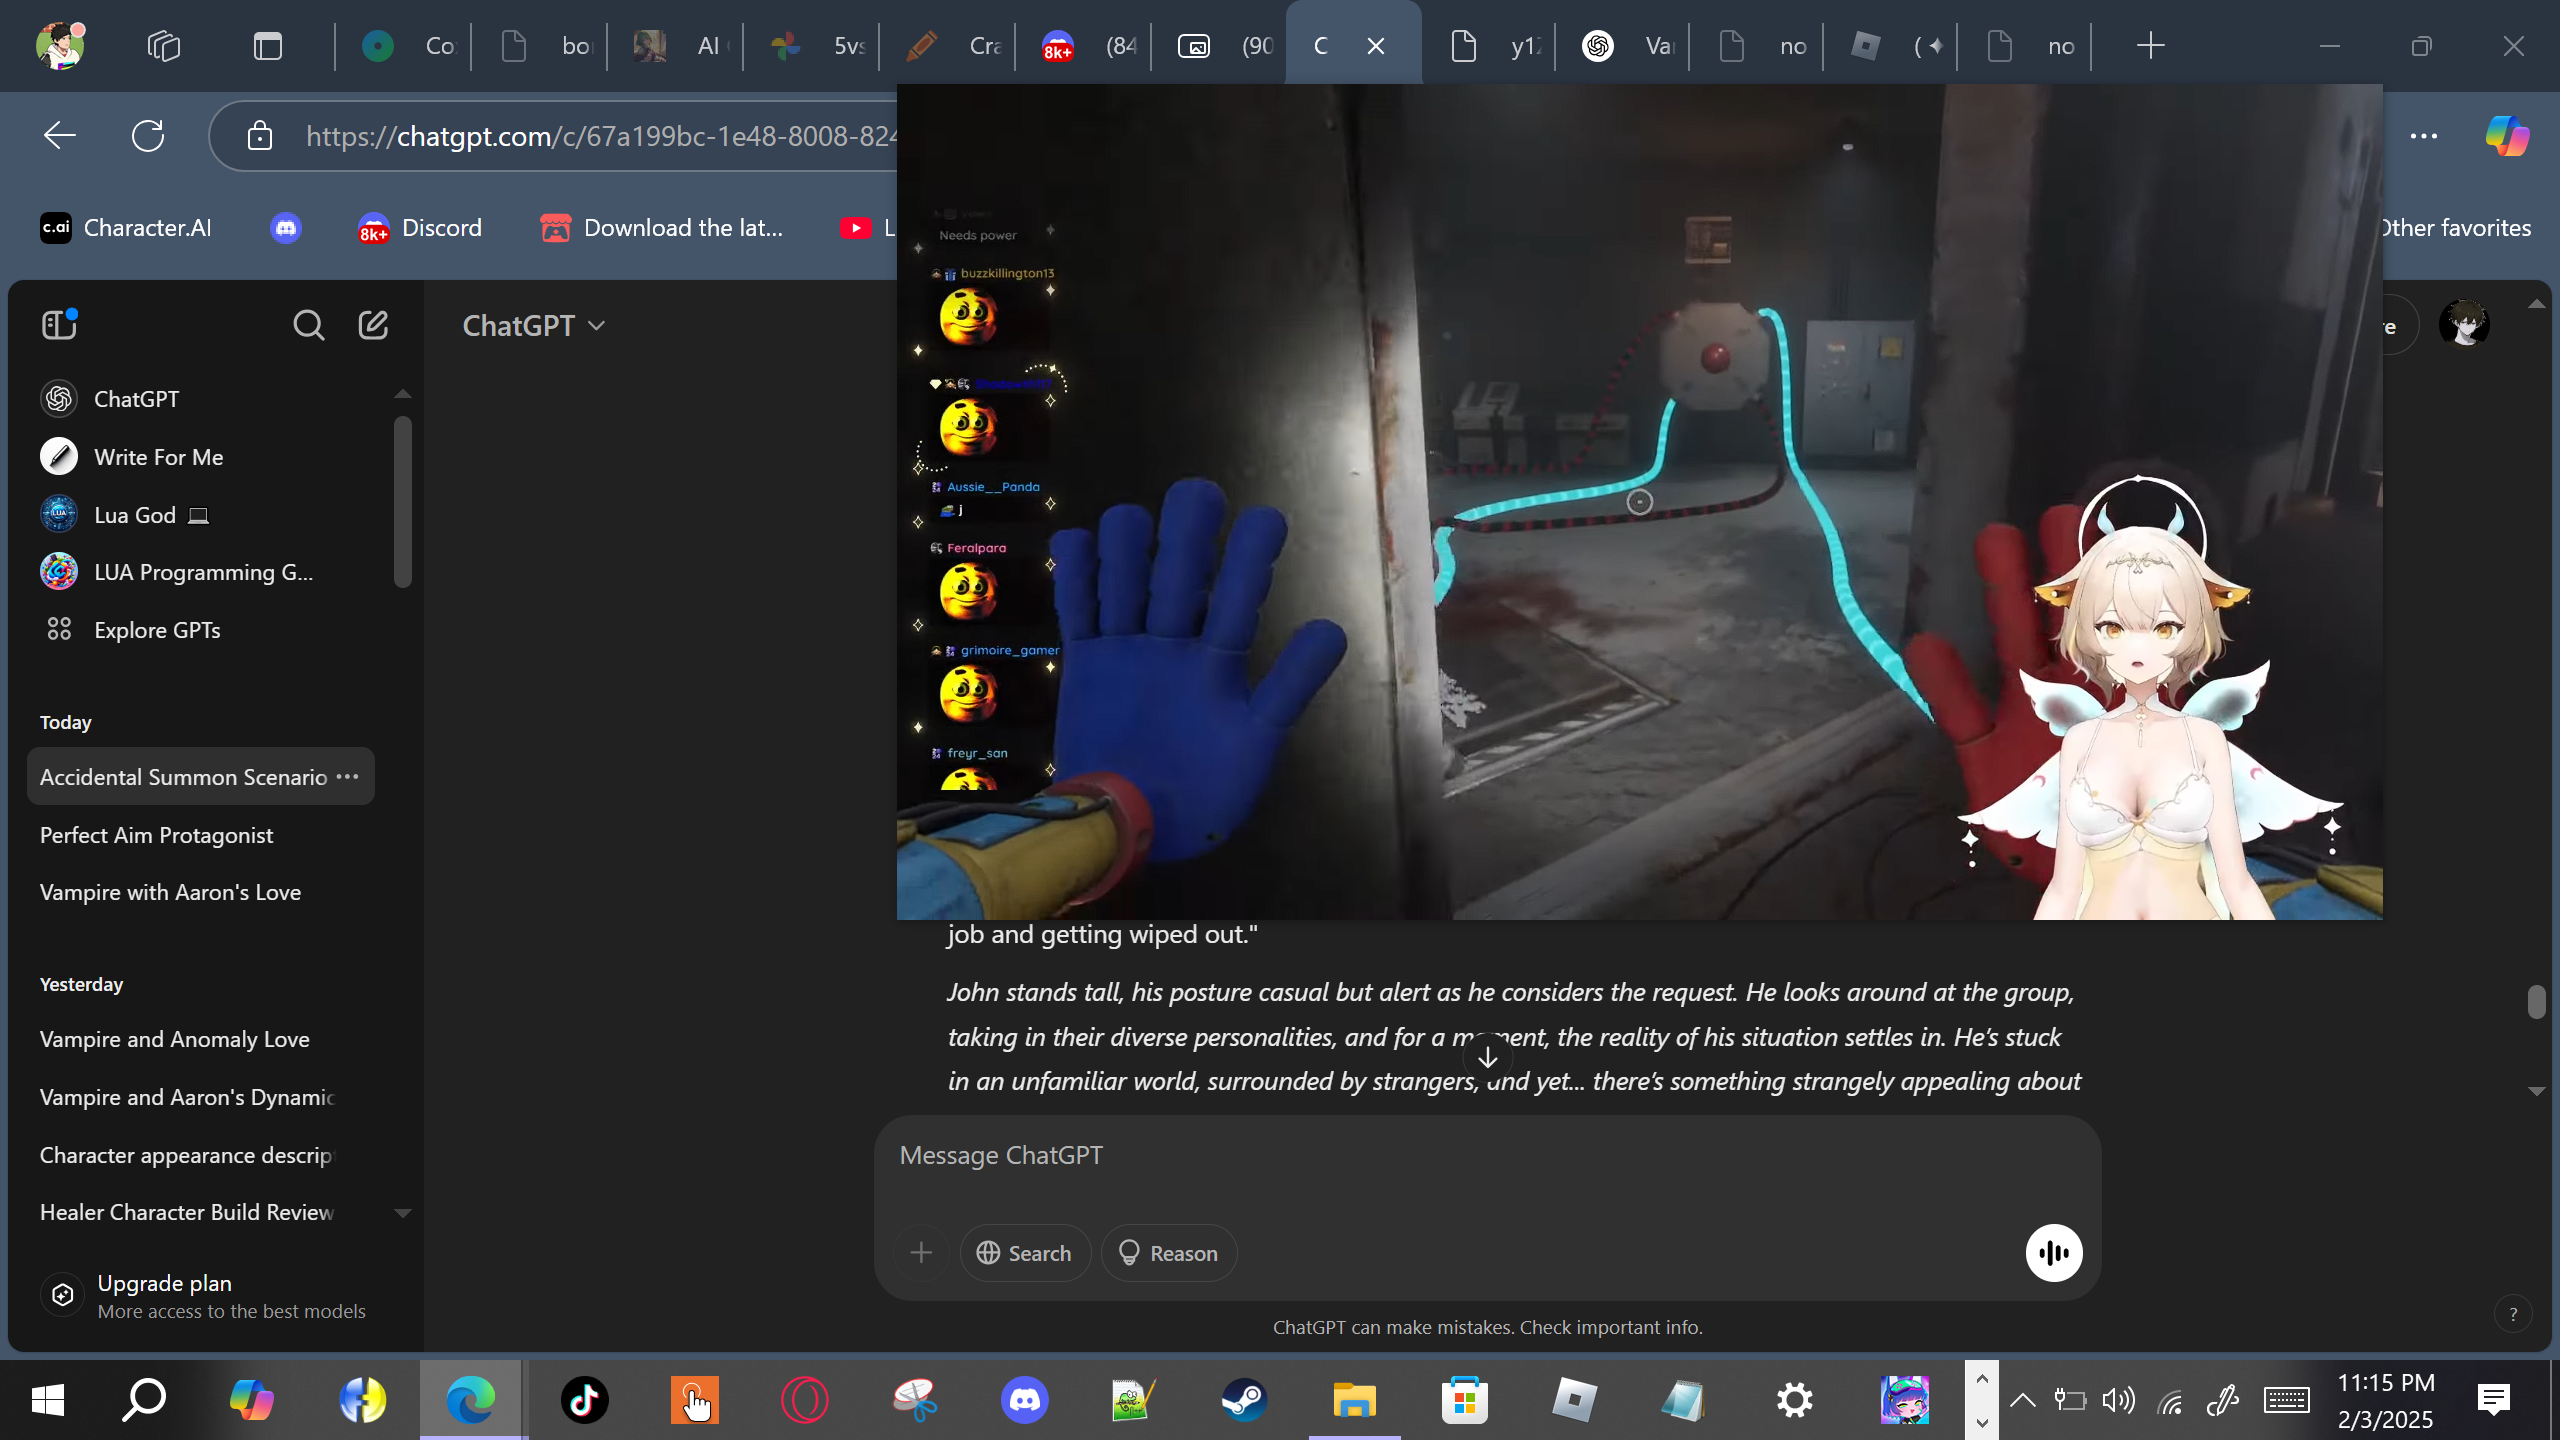Open Roblox from the taskbar
The height and width of the screenshot is (1440, 2560).
point(1574,1399)
